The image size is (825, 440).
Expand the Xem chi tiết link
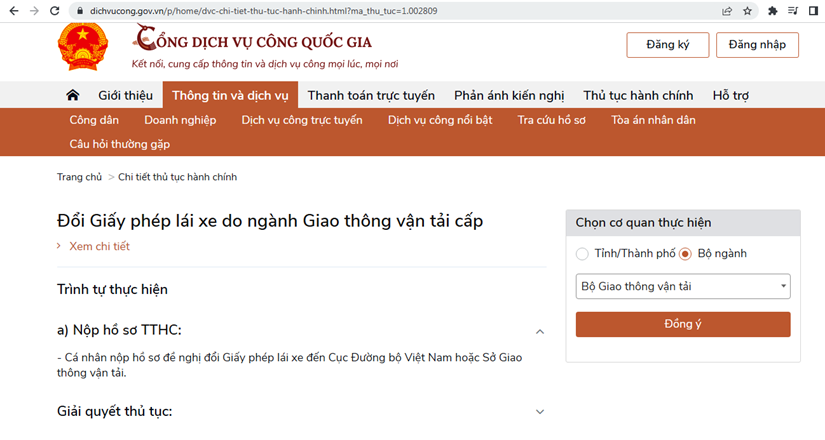coord(99,246)
